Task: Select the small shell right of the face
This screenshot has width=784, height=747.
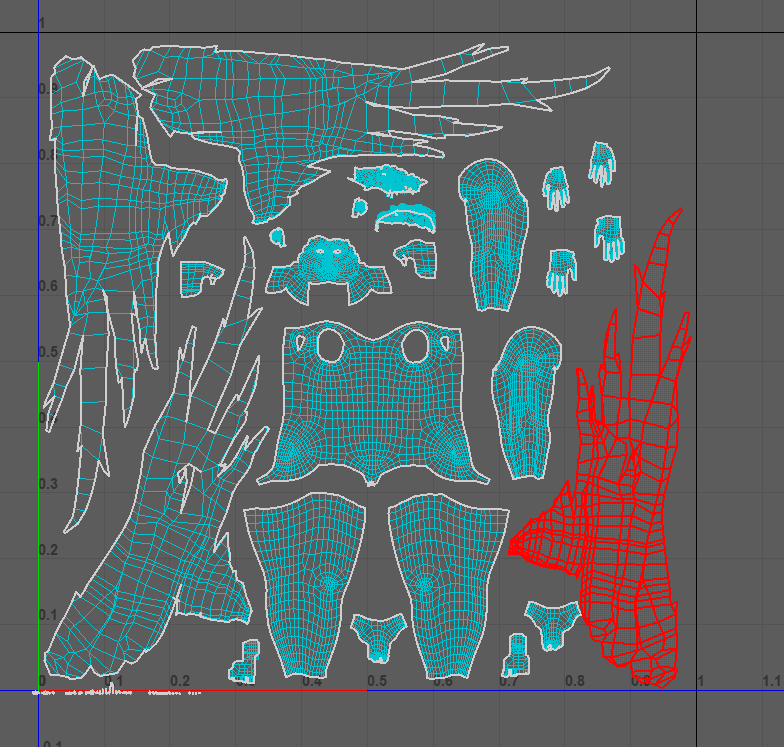Action: click(x=418, y=257)
